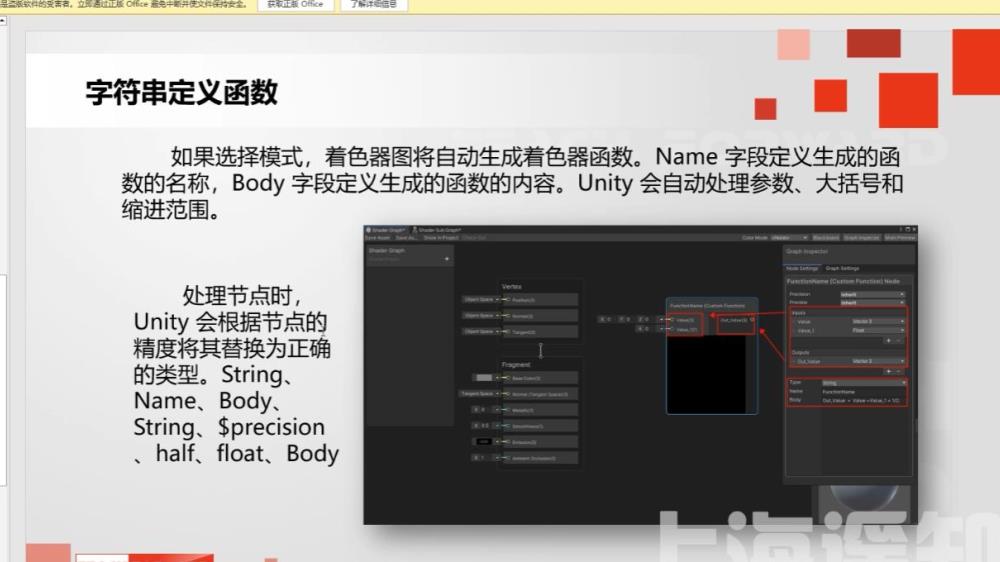Click the Blackboard plus add-property icon

coord(446,259)
